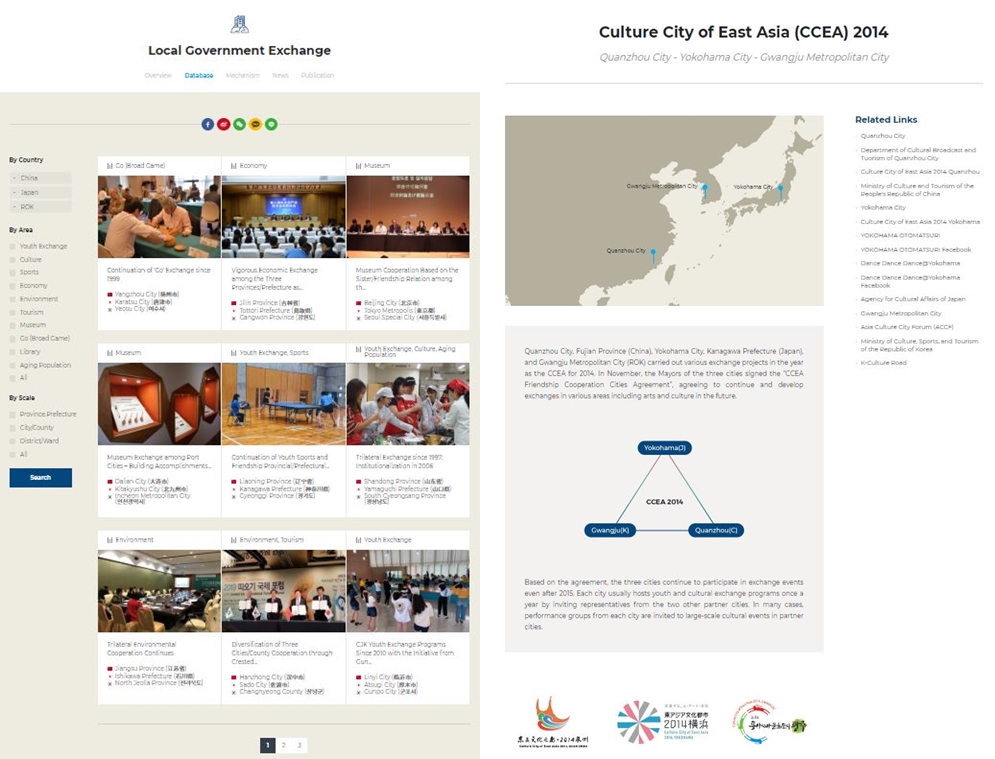Open the table tennis Youth Exchange photo
The height and width of the screenshot is (759, 995).
tap(284, 404)
